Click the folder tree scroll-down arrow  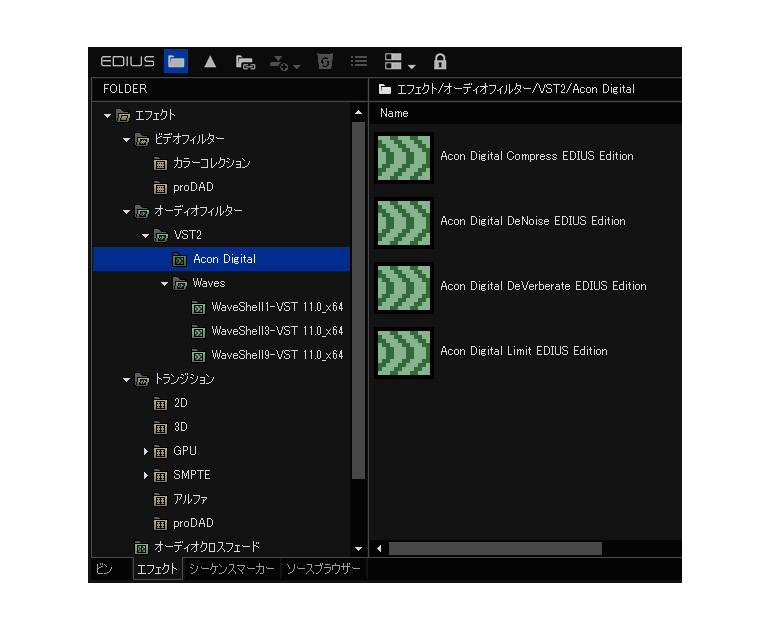358,548
